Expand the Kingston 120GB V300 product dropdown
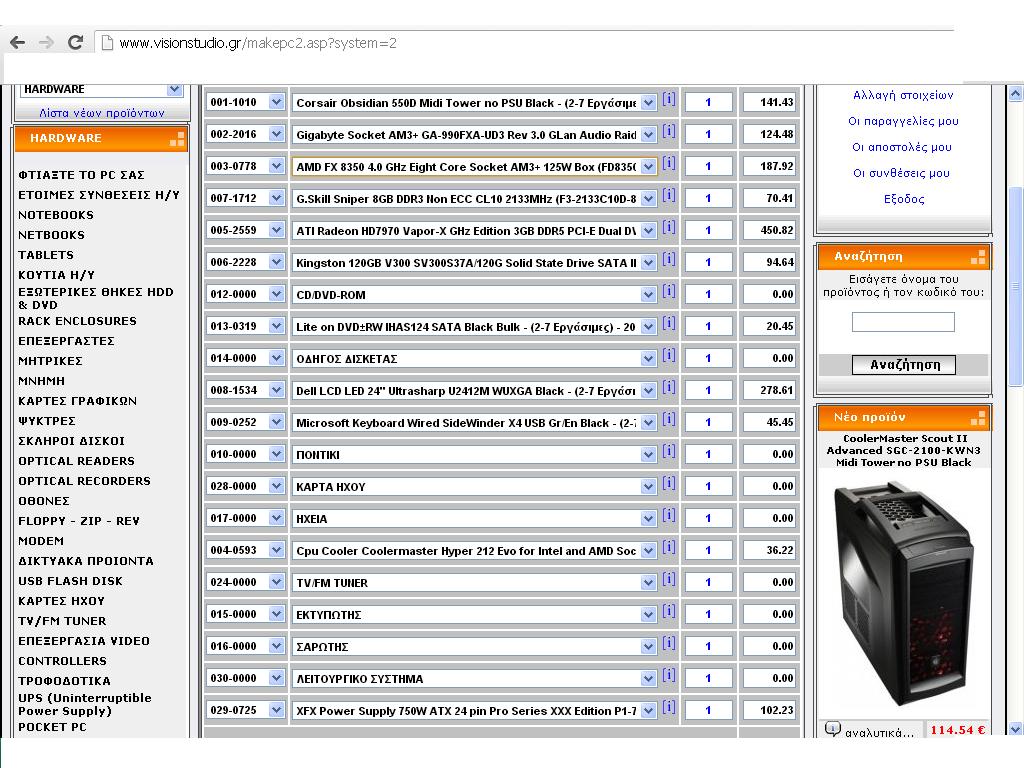1024x768 pixels. point(648,263)
